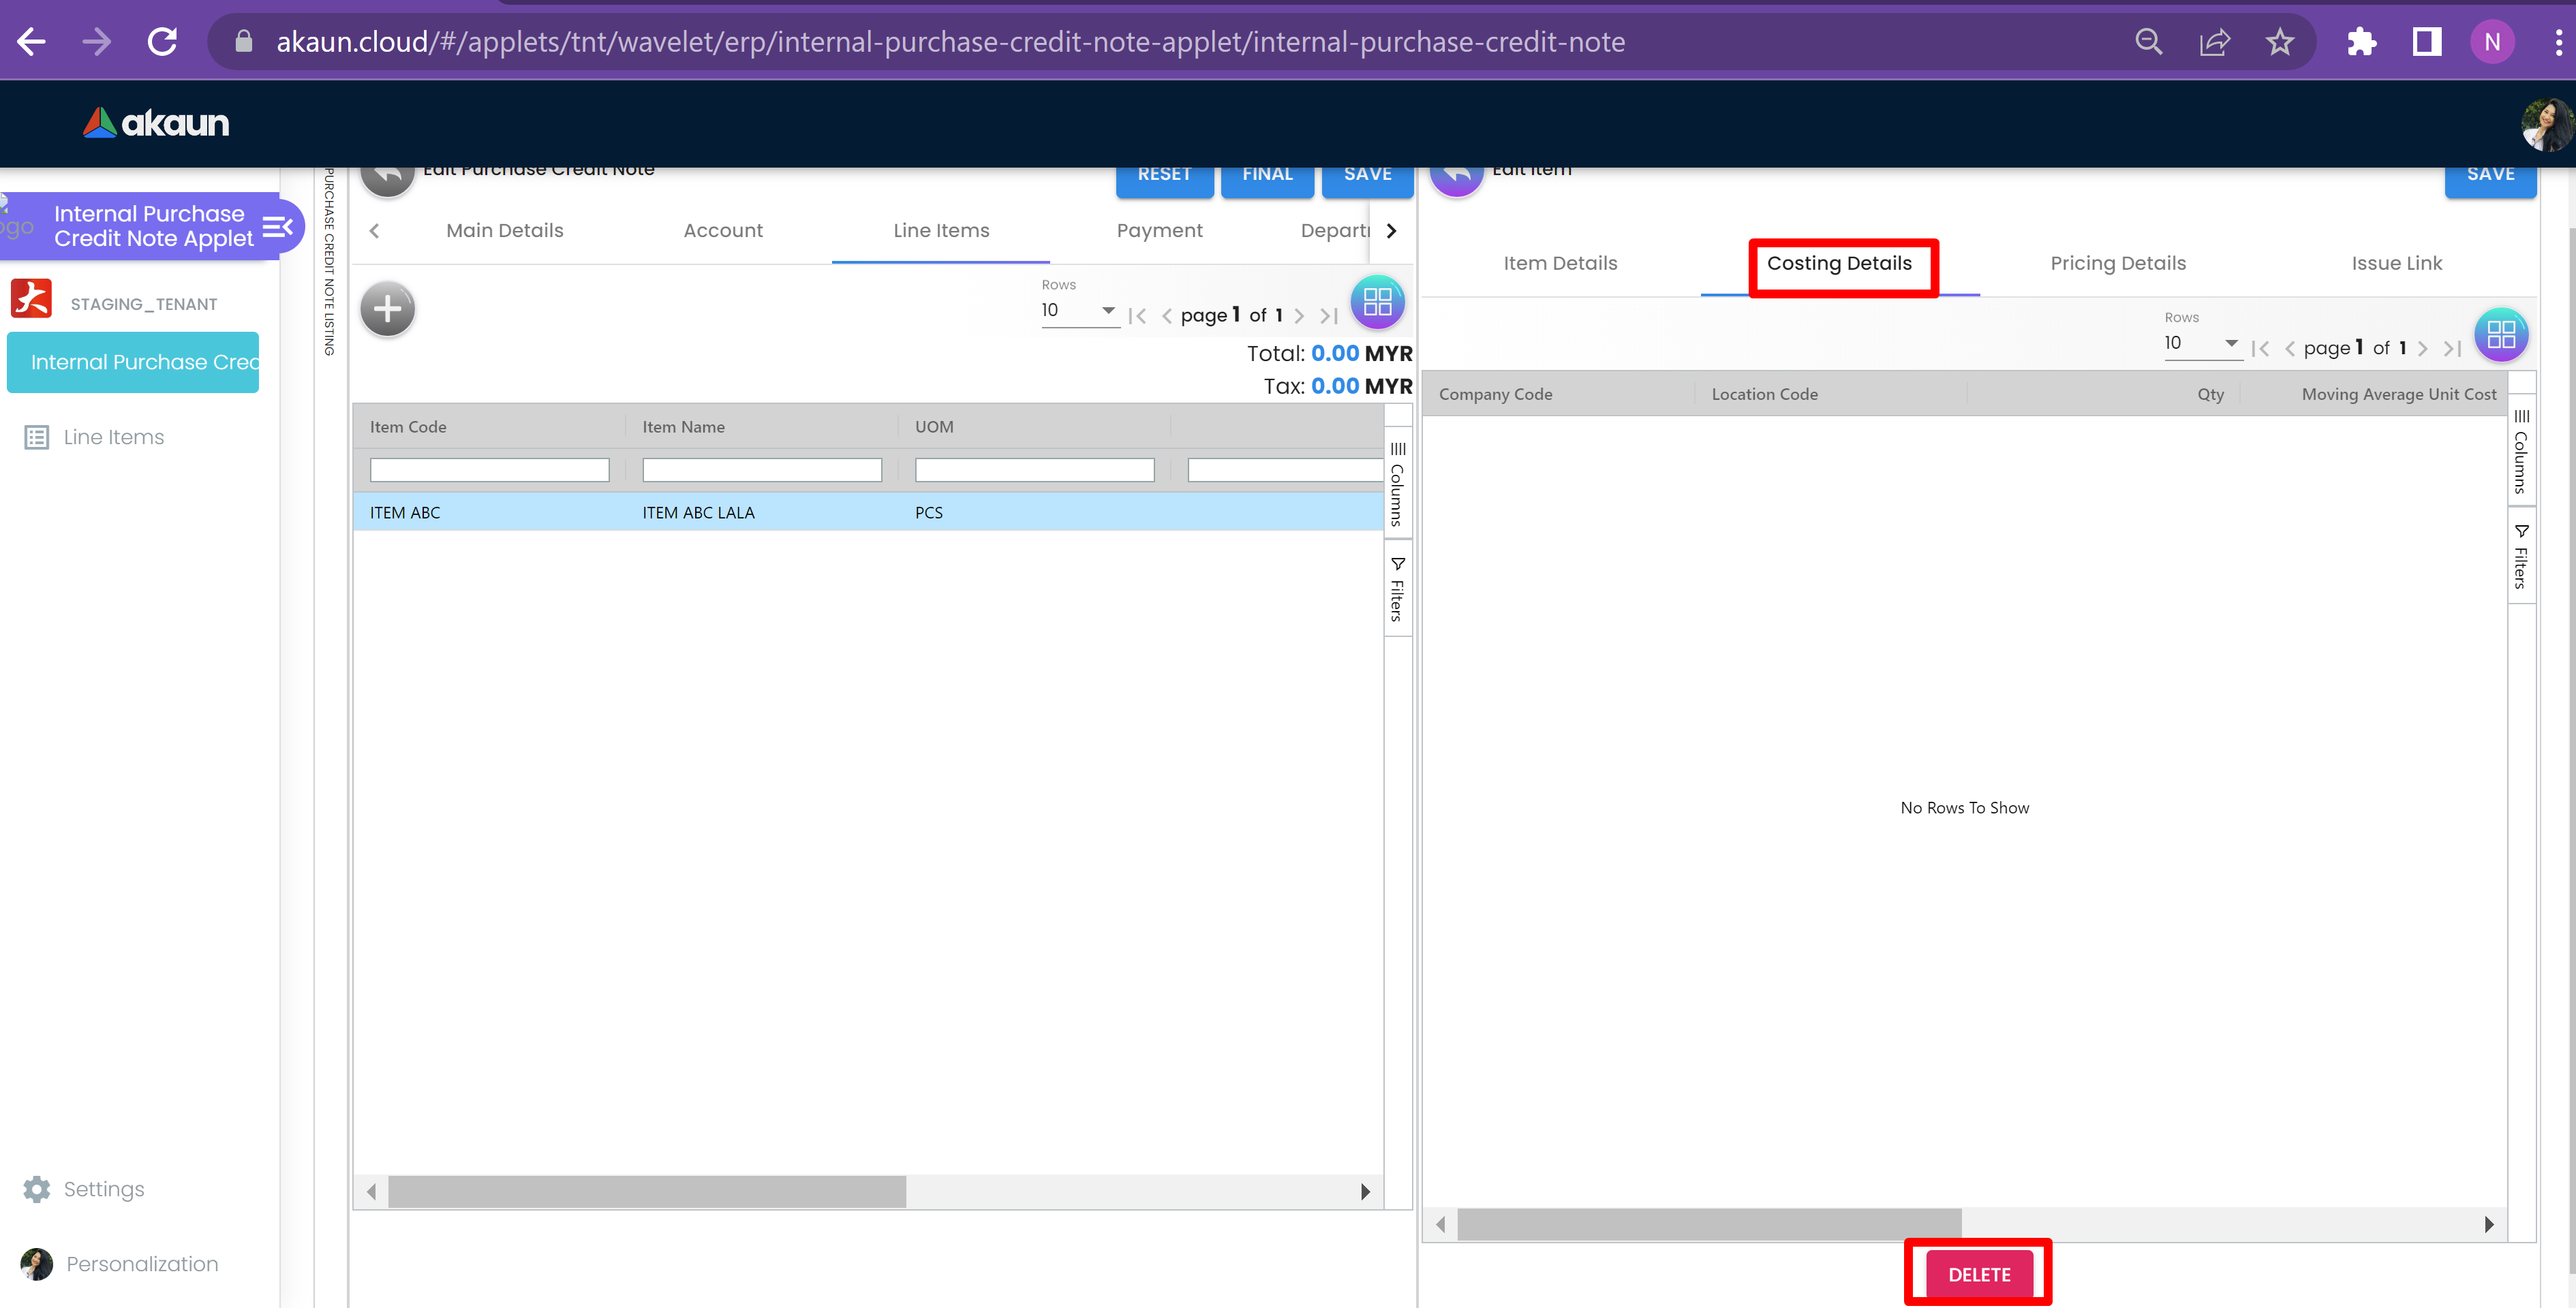Screen dimensions: 2576x1308
Task: Click the Settings gear icon
Action: [37, 1189]
